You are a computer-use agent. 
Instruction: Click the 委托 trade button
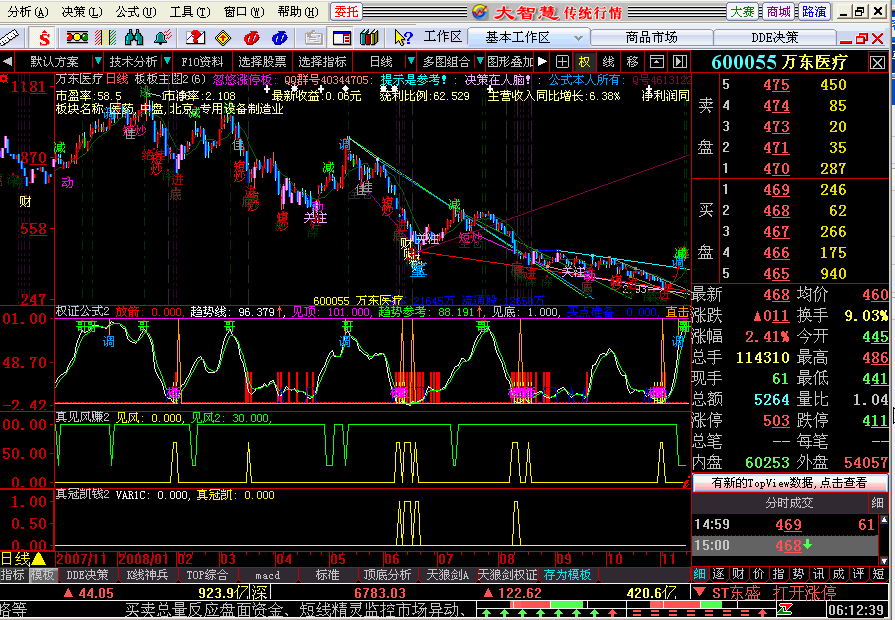click(x=346, y=11)
